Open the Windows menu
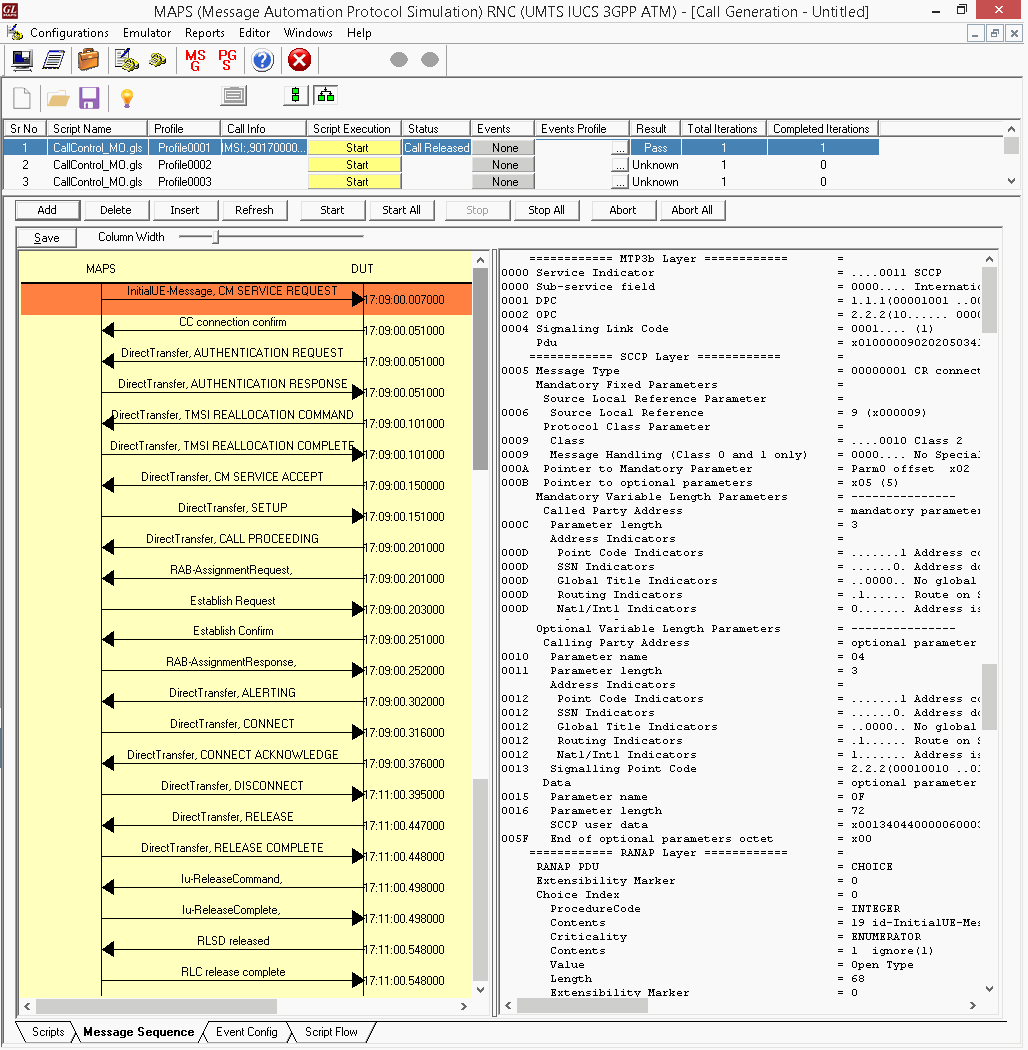1028x1050 pixels. pyautogui.click(x=308, y=33)
